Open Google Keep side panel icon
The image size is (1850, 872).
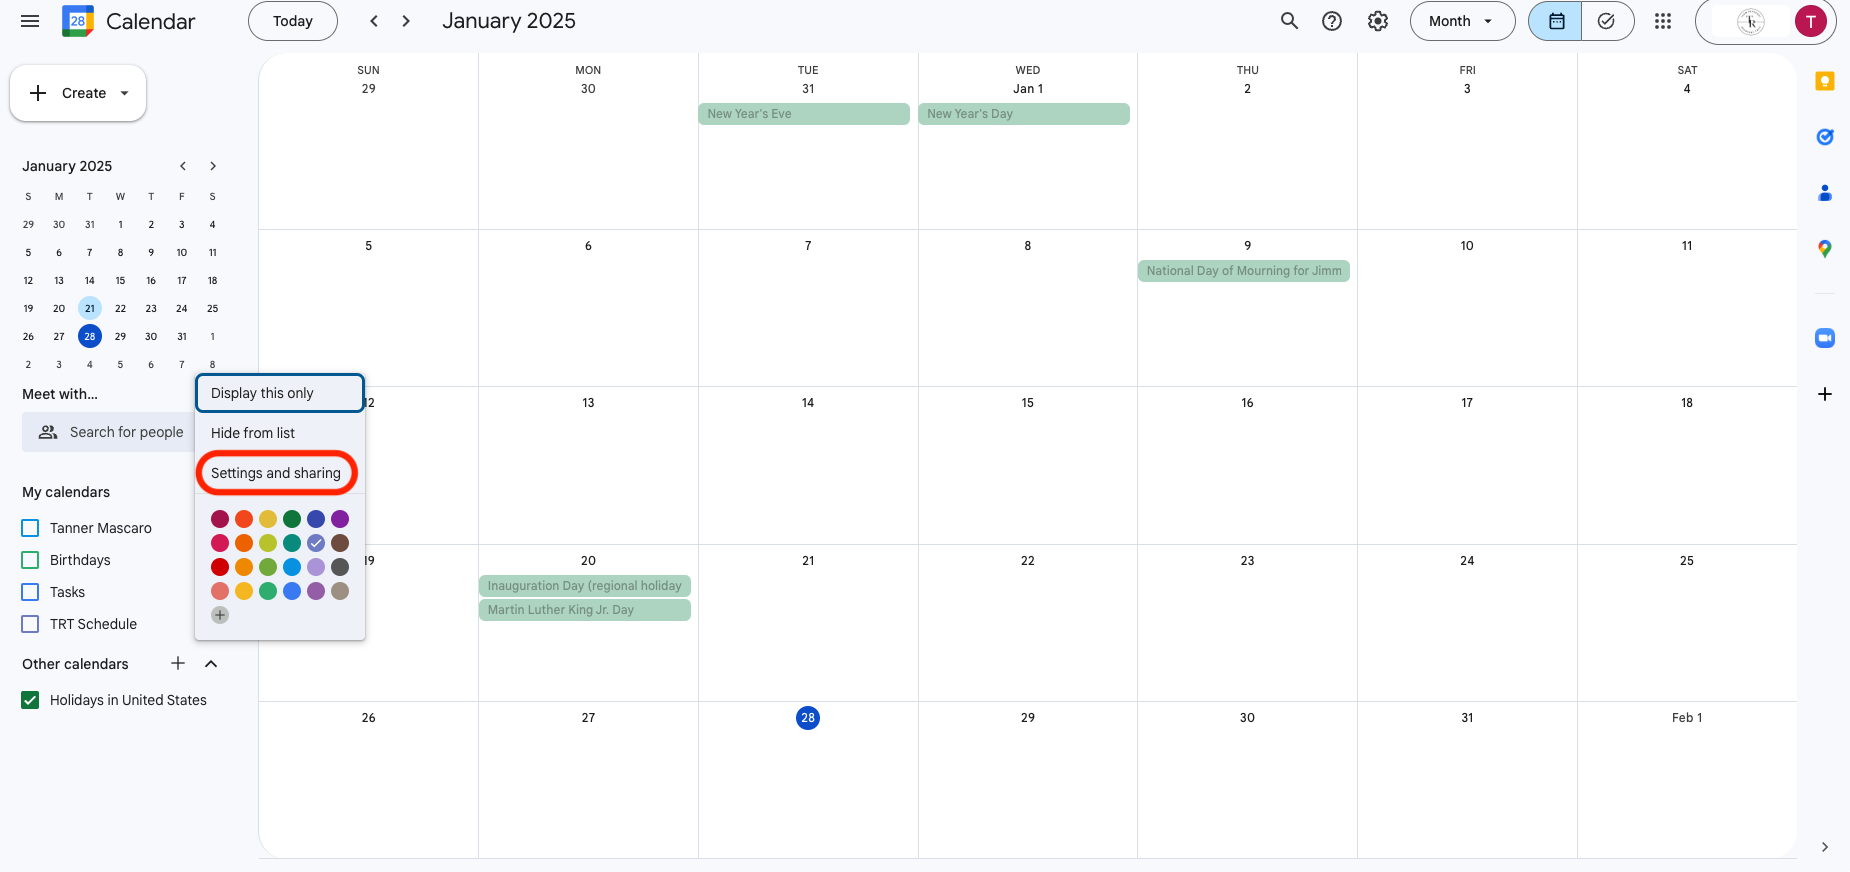point(1825,82)
